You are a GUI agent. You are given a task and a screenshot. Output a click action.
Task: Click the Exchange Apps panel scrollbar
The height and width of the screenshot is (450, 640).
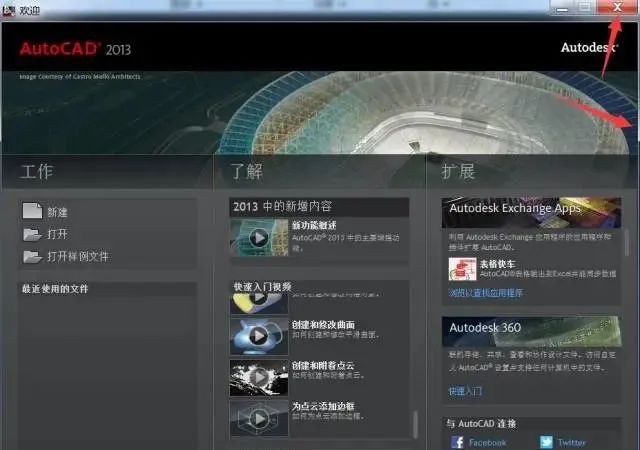point(627,243)
